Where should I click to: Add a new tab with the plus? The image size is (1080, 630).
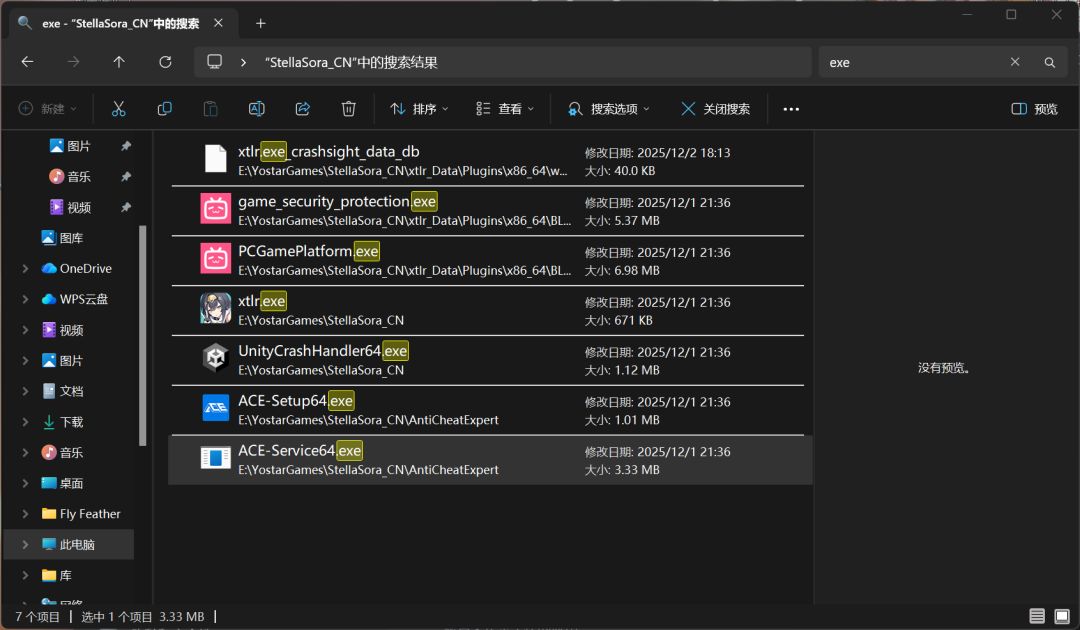[x=260, y=23]
